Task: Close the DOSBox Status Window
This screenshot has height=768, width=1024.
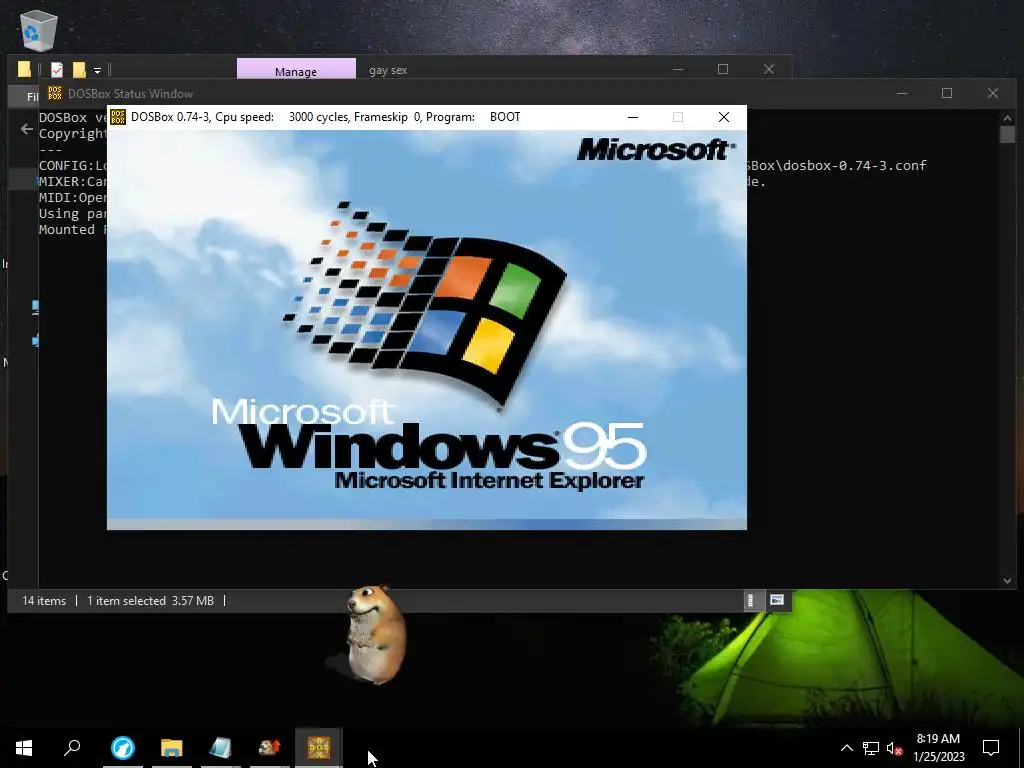Action: tap(993, 93)
